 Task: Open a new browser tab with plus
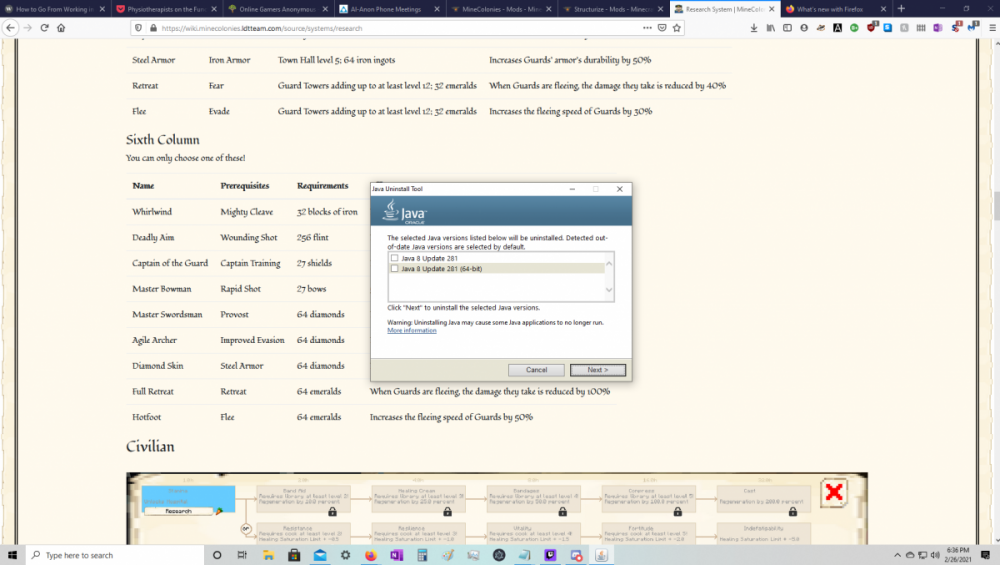(901, 8)
